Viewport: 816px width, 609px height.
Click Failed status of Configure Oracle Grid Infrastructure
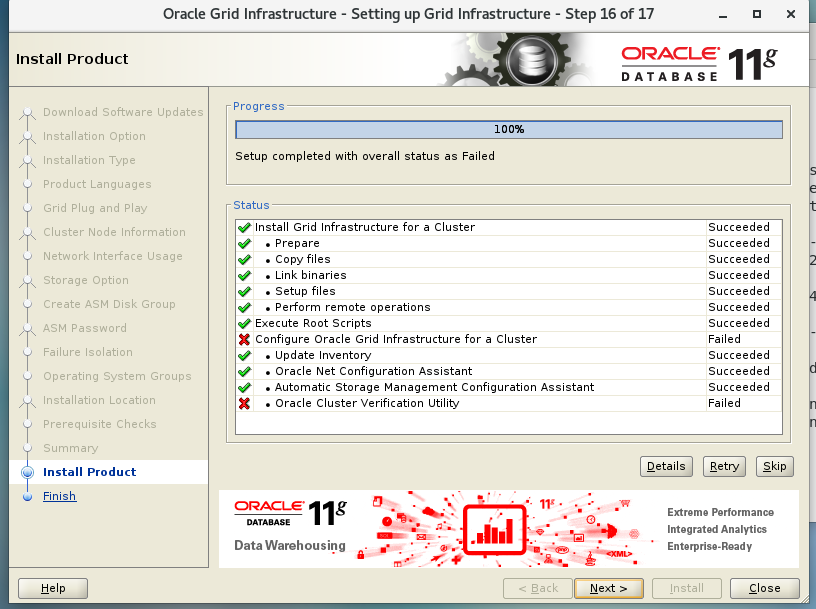(x=724, y=339)
